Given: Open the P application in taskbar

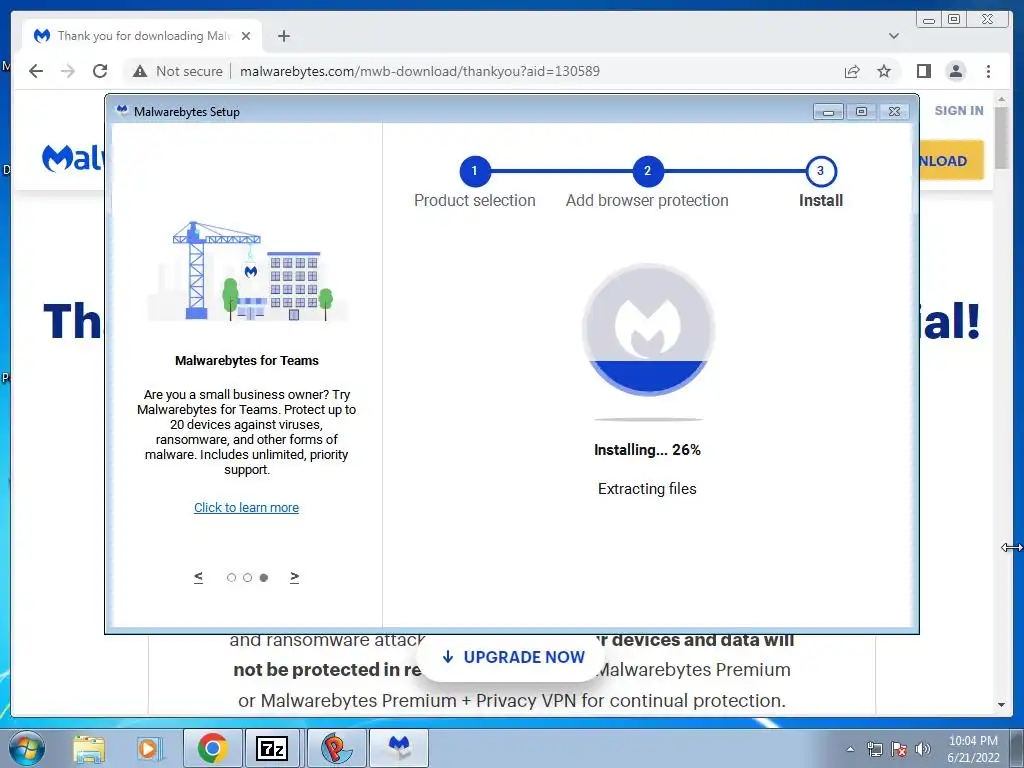Looking at the screenshot, I should click(x=336, y=748).
